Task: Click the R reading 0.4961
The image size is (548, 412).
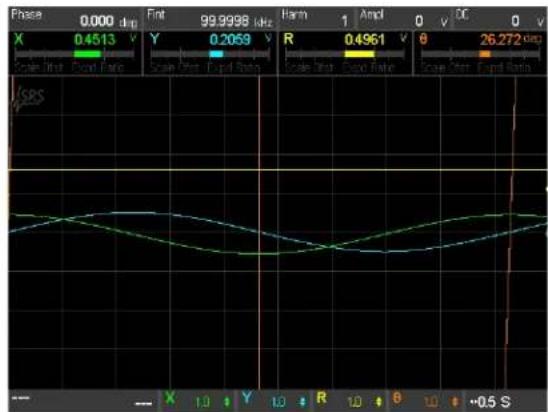Action: pyautogui.click(x=365, y=39)
